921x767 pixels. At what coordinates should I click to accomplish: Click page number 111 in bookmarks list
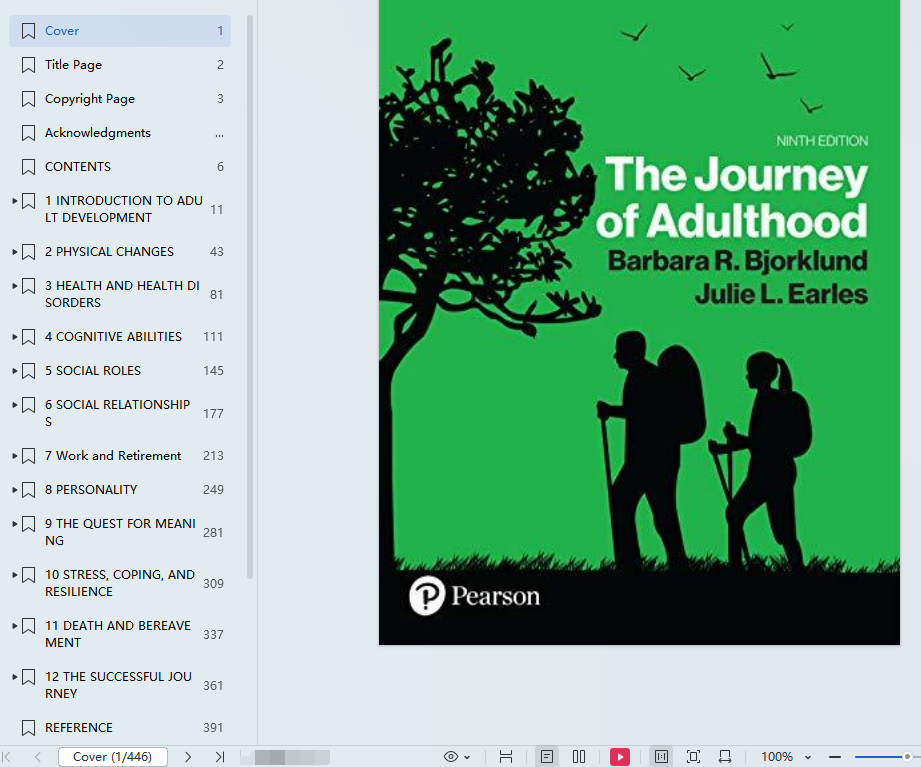point(213,337)
